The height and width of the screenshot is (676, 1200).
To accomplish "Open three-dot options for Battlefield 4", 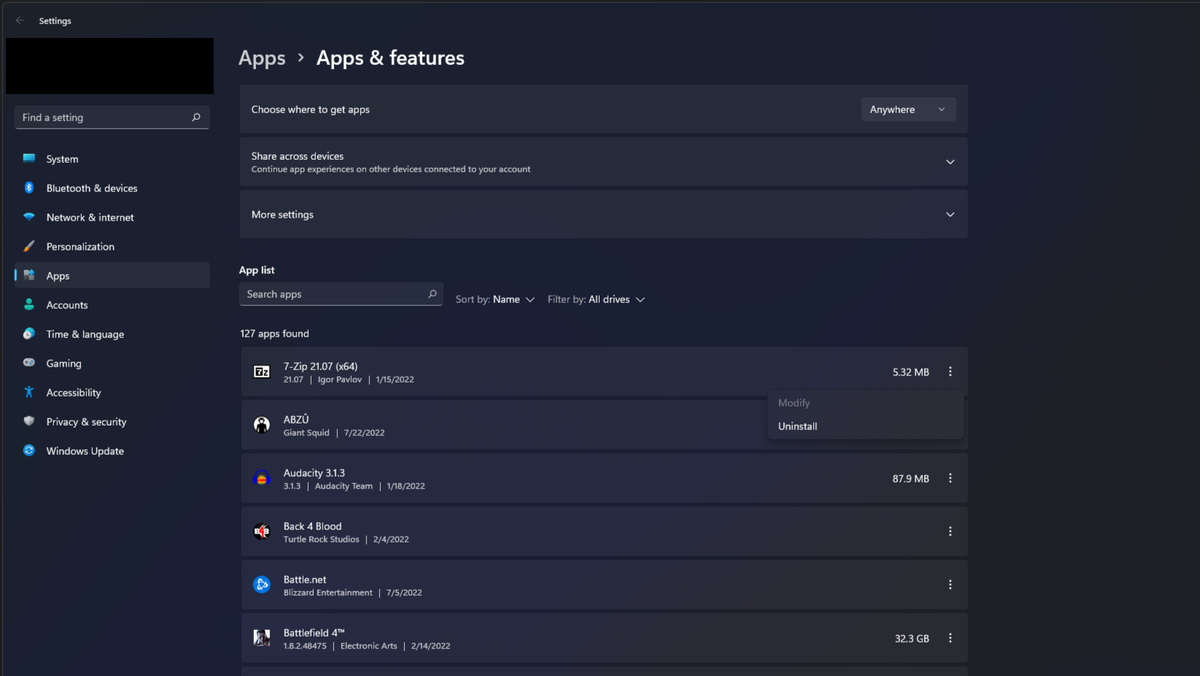I will pyautogui.click(x=950, y=638).
